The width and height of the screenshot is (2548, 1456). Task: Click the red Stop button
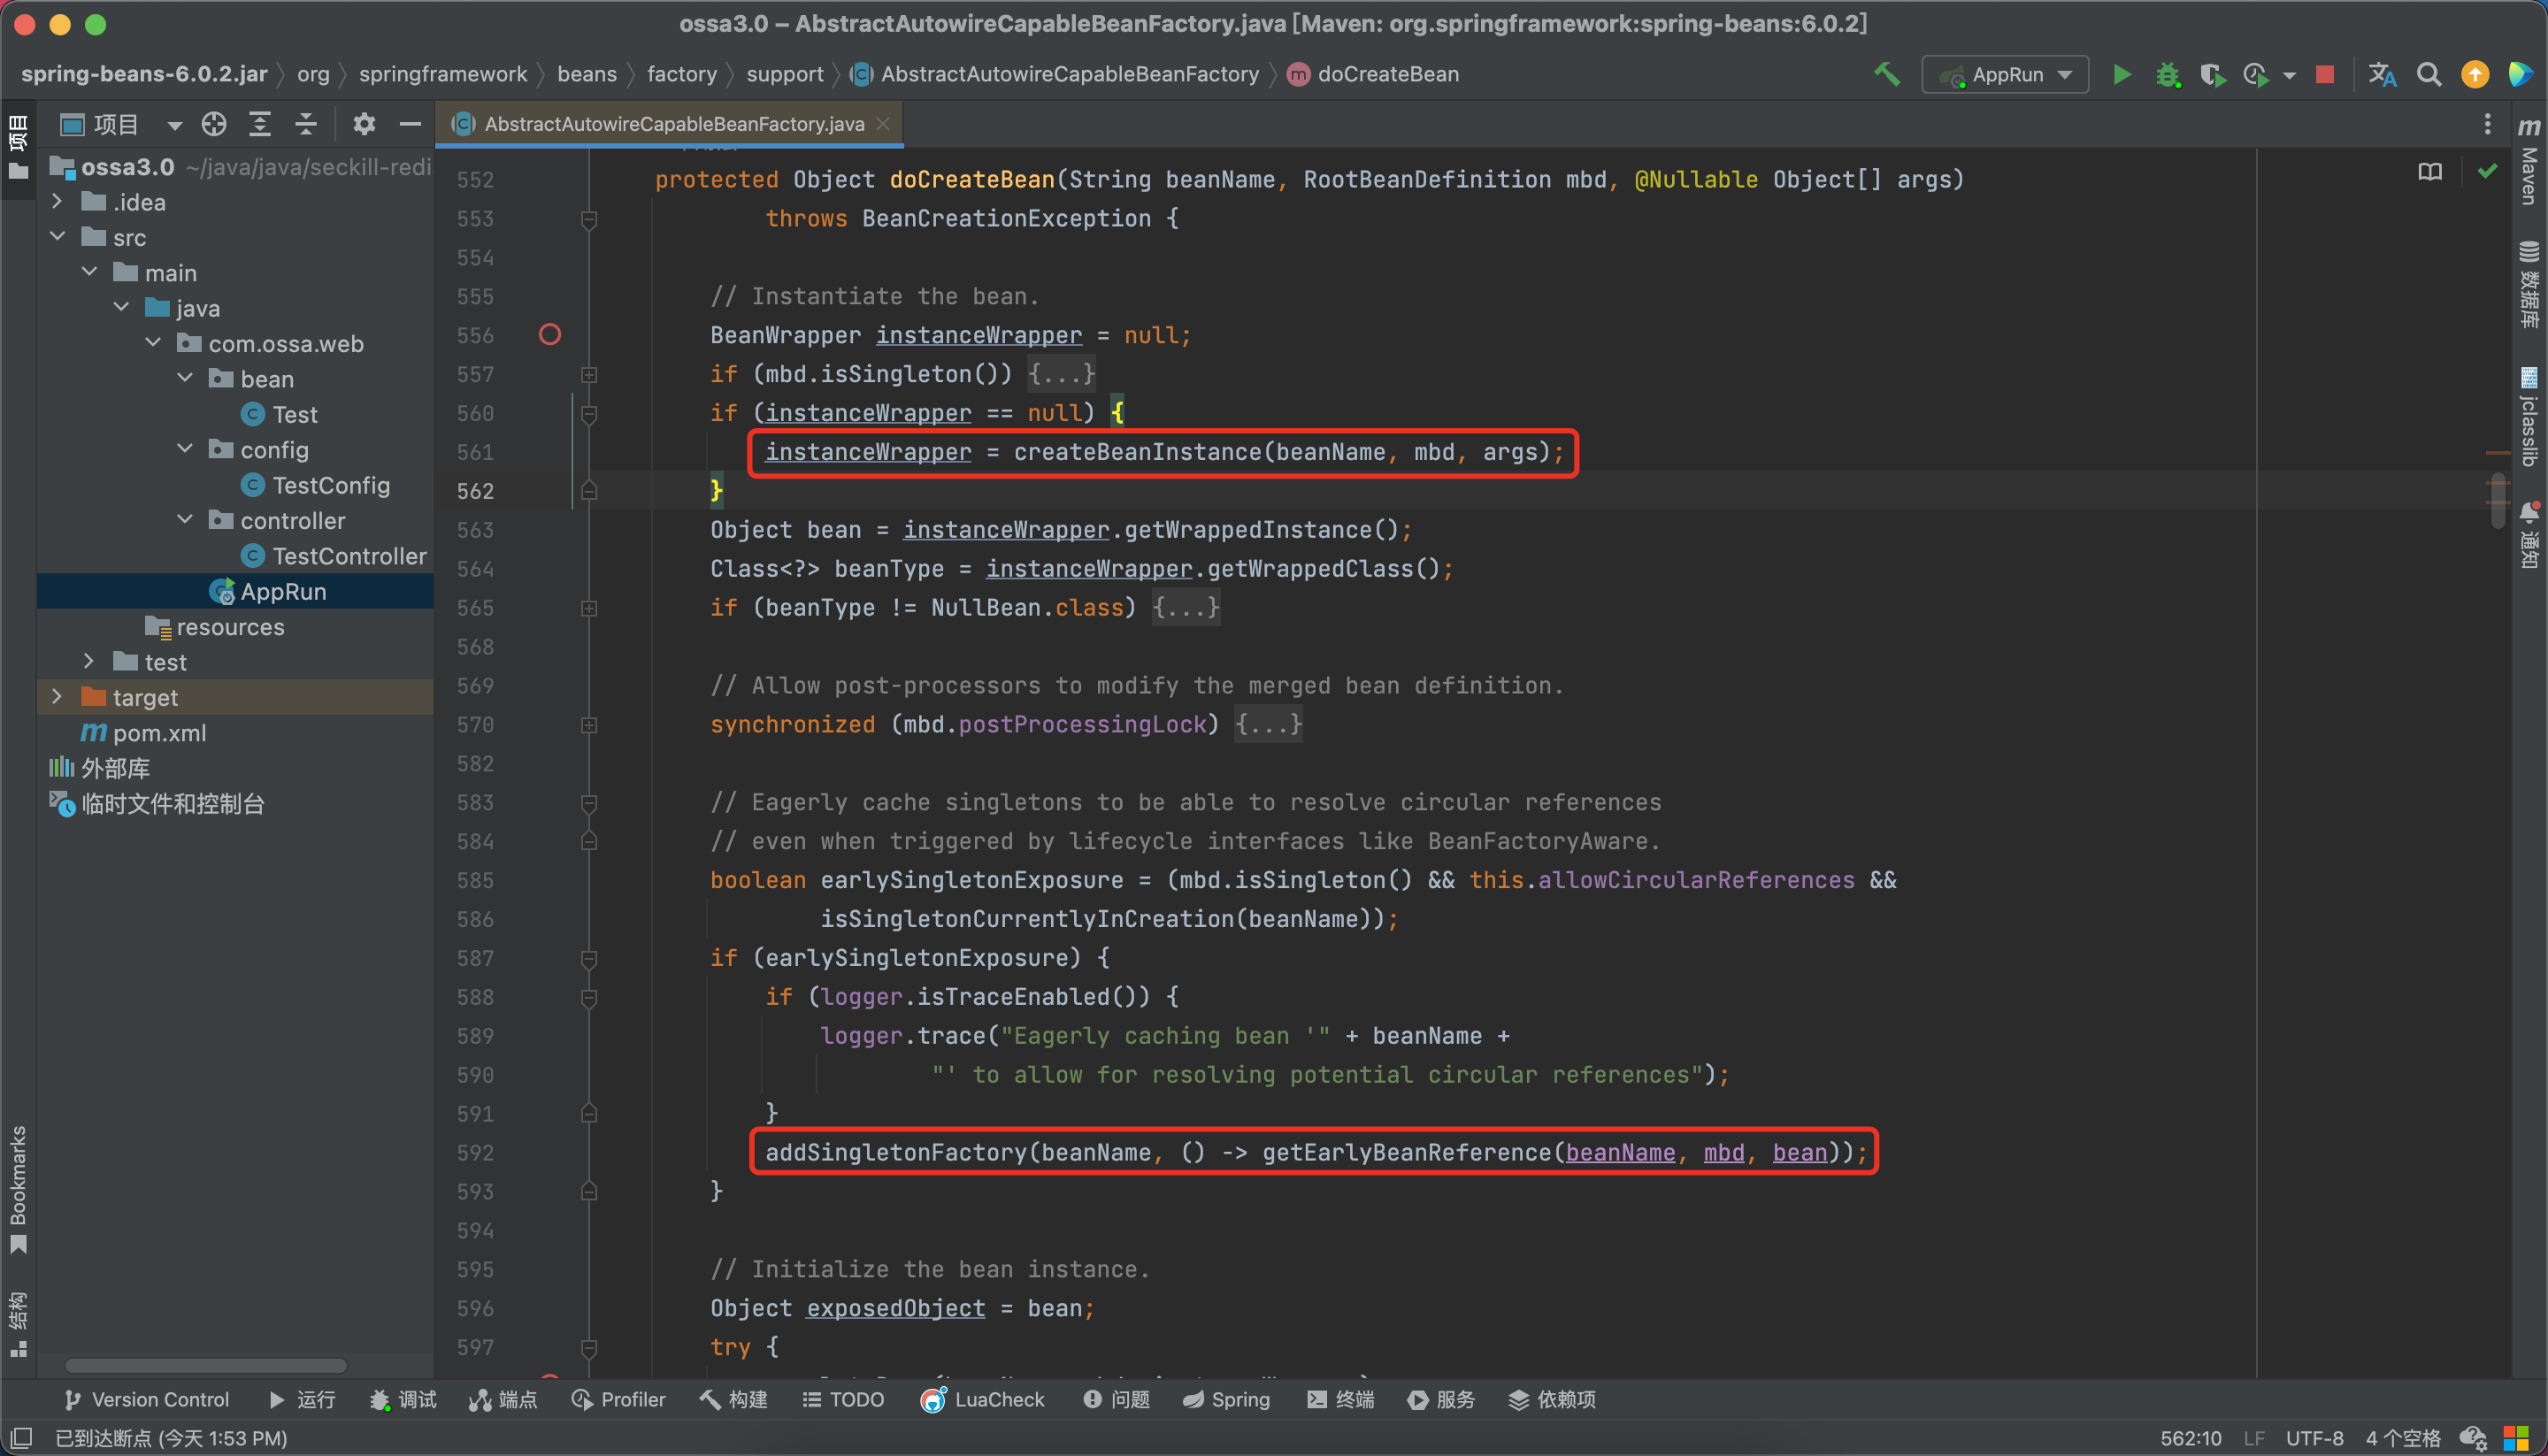point(2325,75)
